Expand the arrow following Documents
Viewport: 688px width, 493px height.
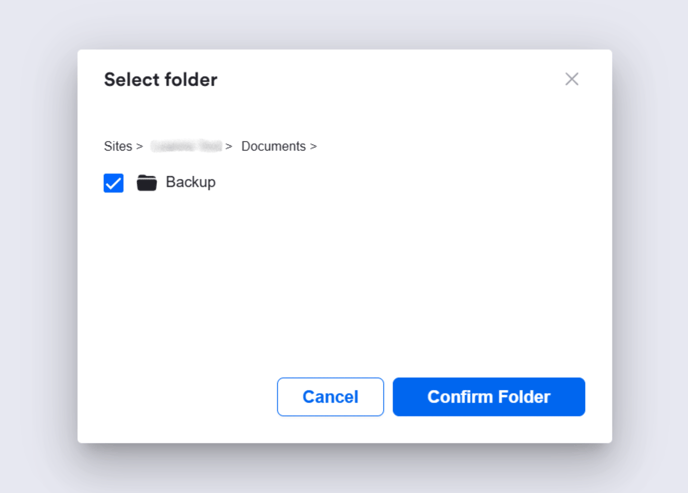[313, 146]
